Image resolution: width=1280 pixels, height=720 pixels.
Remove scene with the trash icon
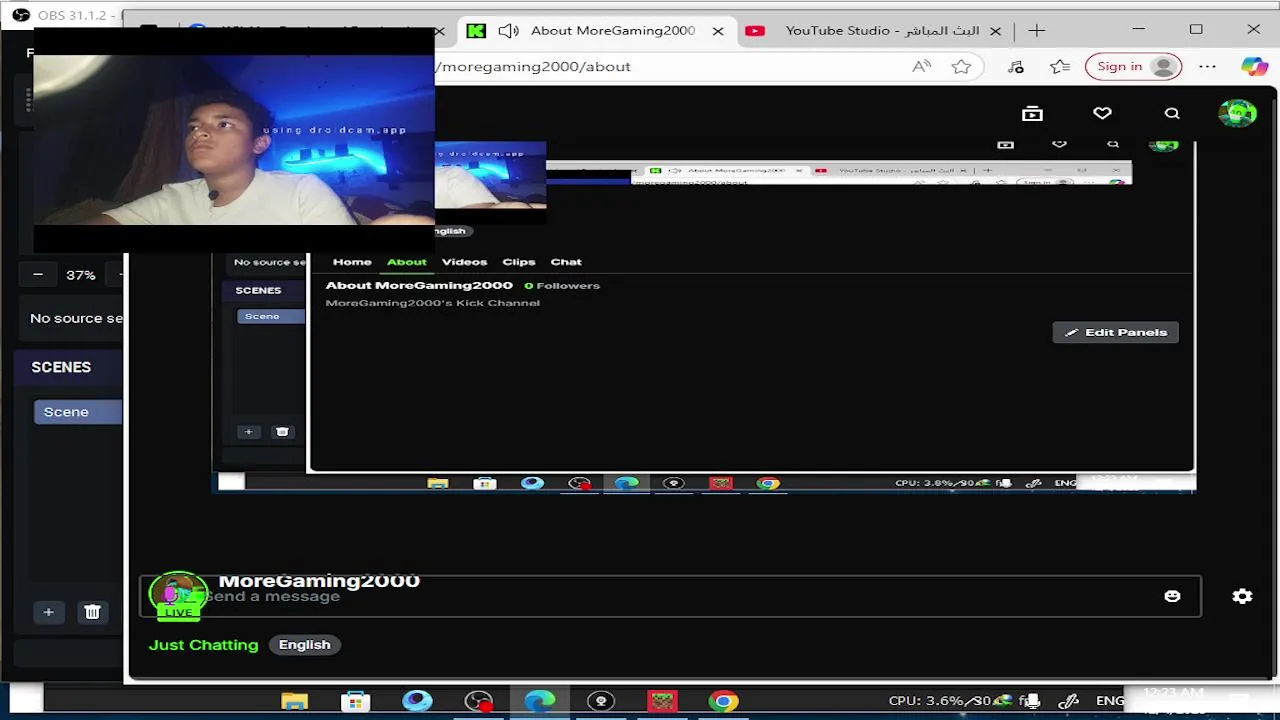92,612
